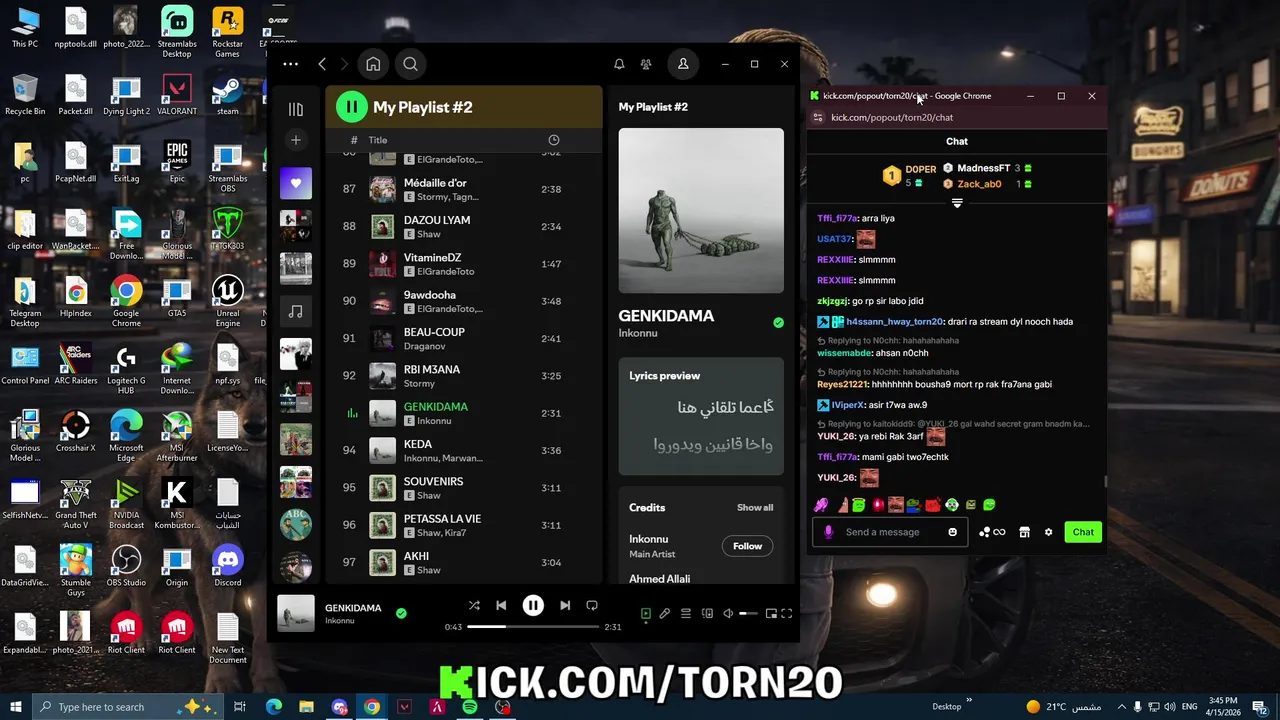Sort by the duration clock column
1280x720 pixels.
[554, 140]
